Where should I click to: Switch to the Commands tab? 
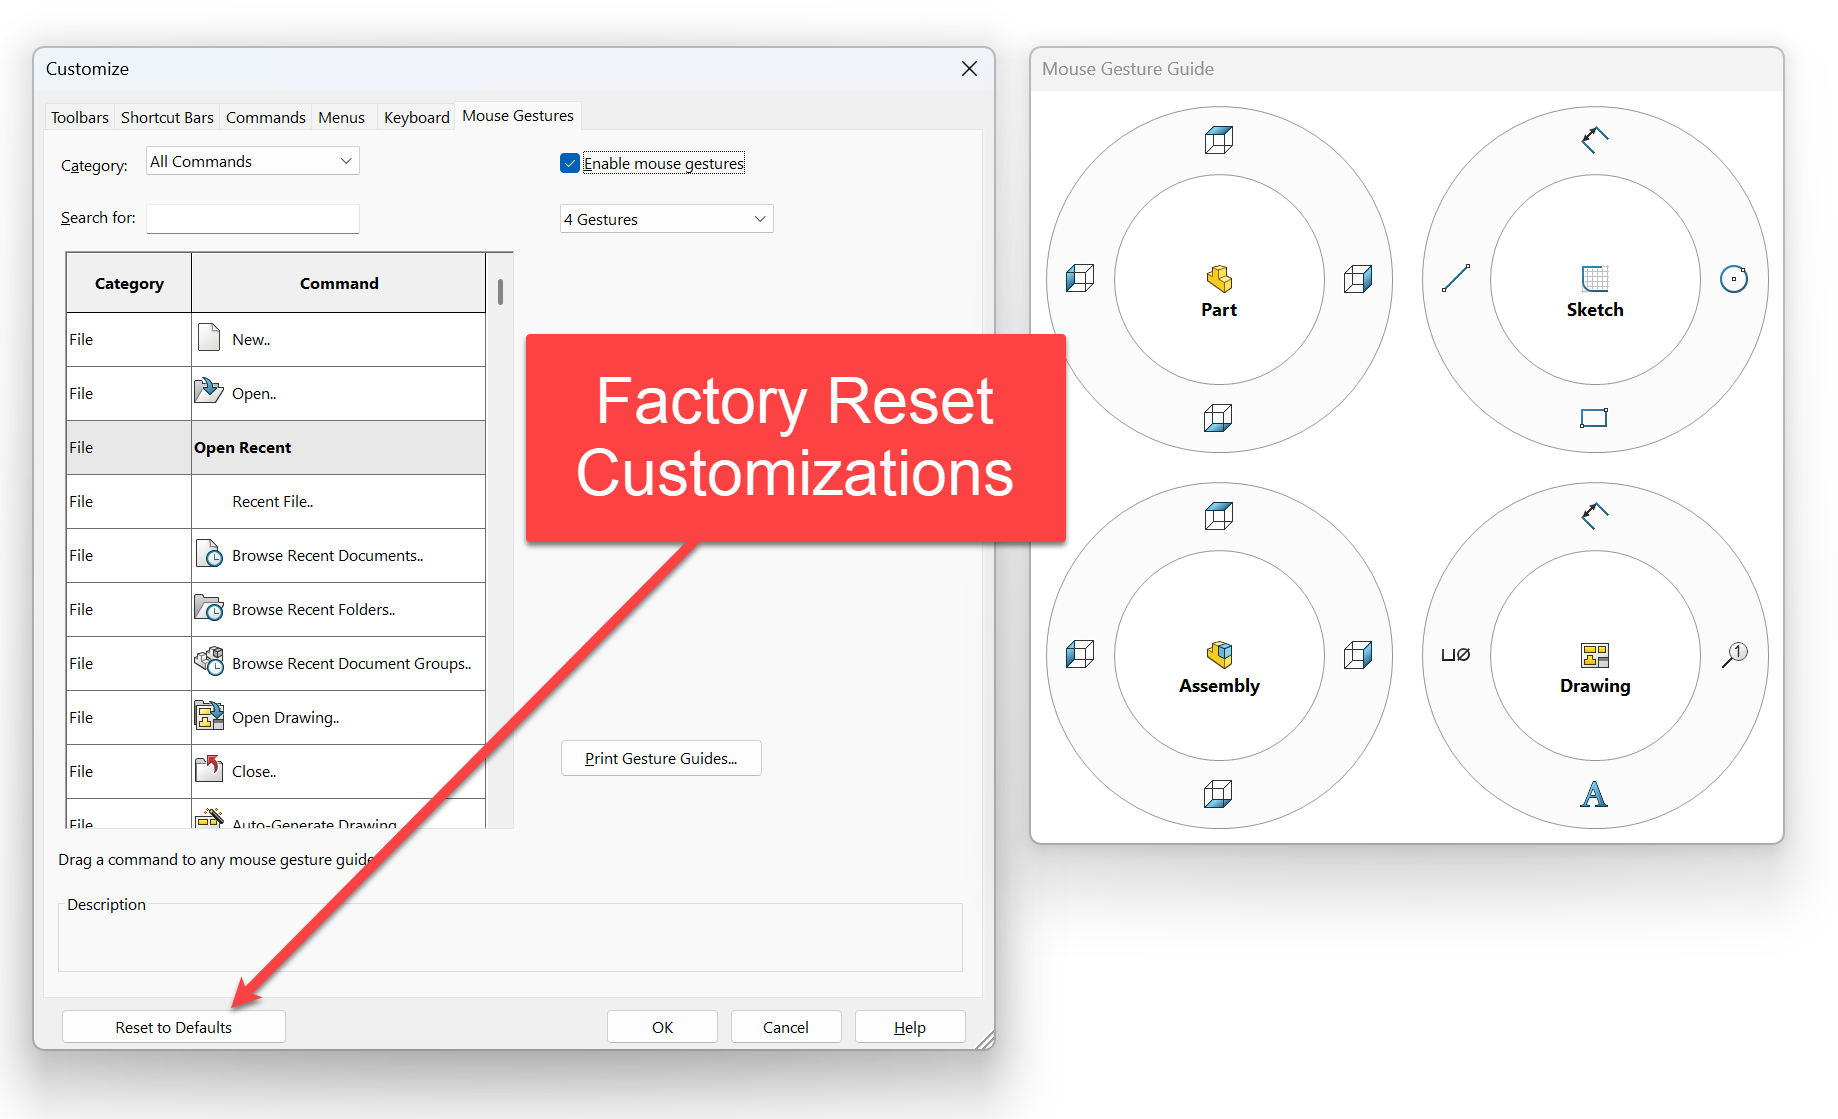[x=266, y=117]
